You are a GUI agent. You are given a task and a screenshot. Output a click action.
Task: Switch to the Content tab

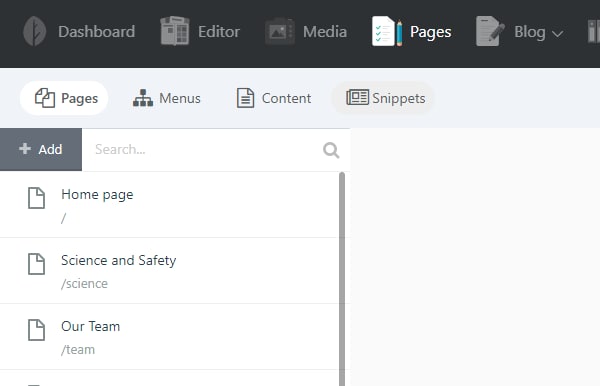click(273, 98)
